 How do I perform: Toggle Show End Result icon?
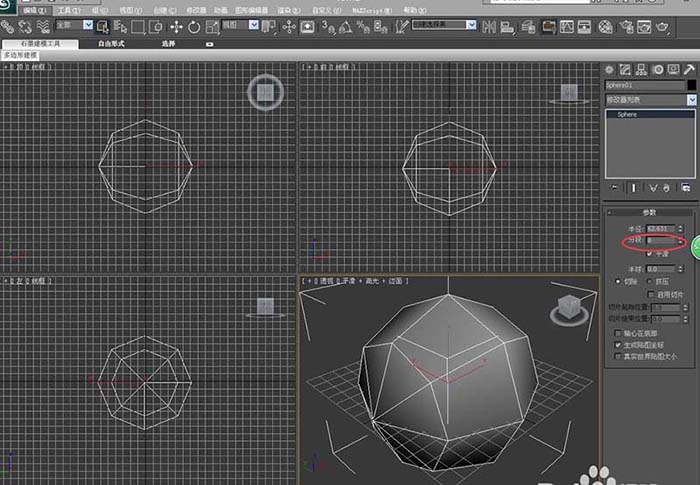pos(633,188)
